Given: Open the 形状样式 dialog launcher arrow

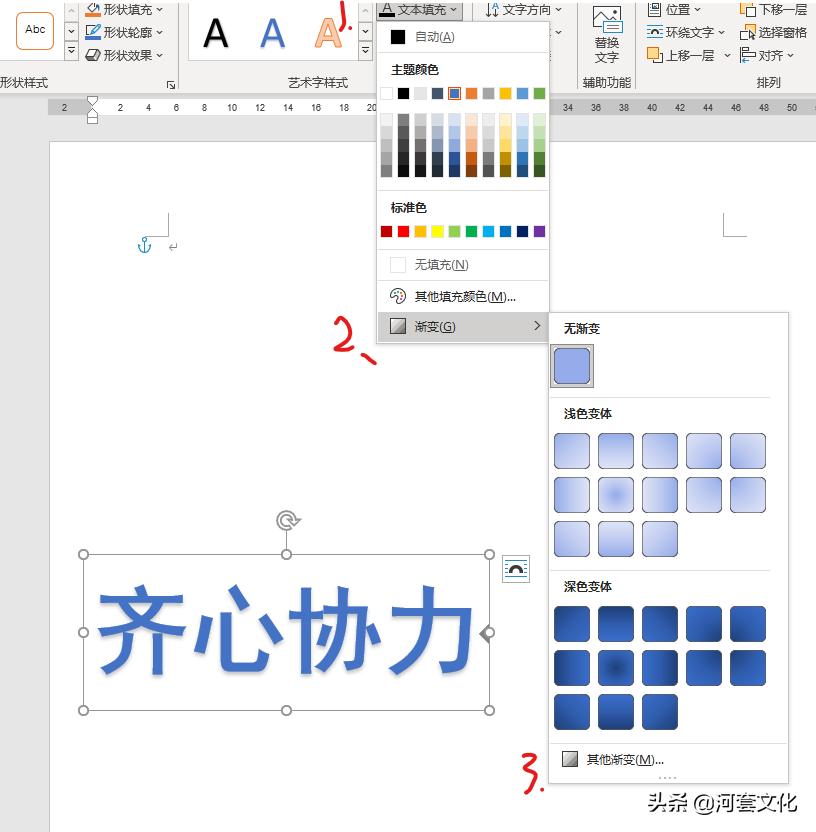Looking at the screenshot, I should pos(171,87).
